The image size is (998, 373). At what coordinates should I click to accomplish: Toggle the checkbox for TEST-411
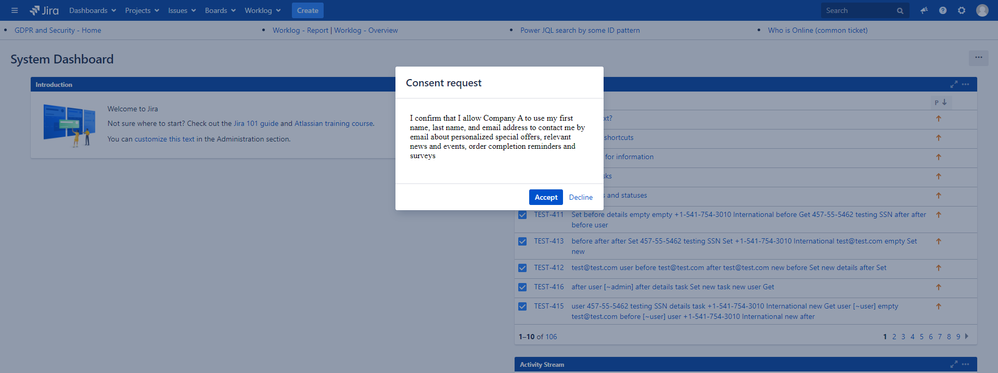(x=523, y=215)
